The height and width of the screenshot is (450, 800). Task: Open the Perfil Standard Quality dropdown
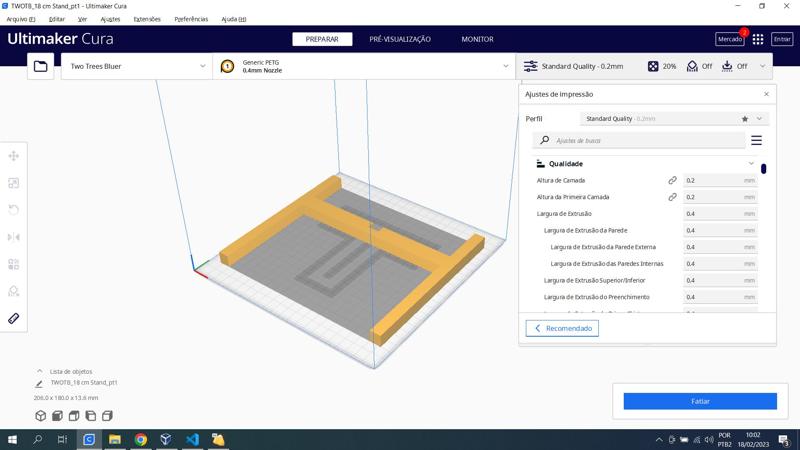coord(674,119)
